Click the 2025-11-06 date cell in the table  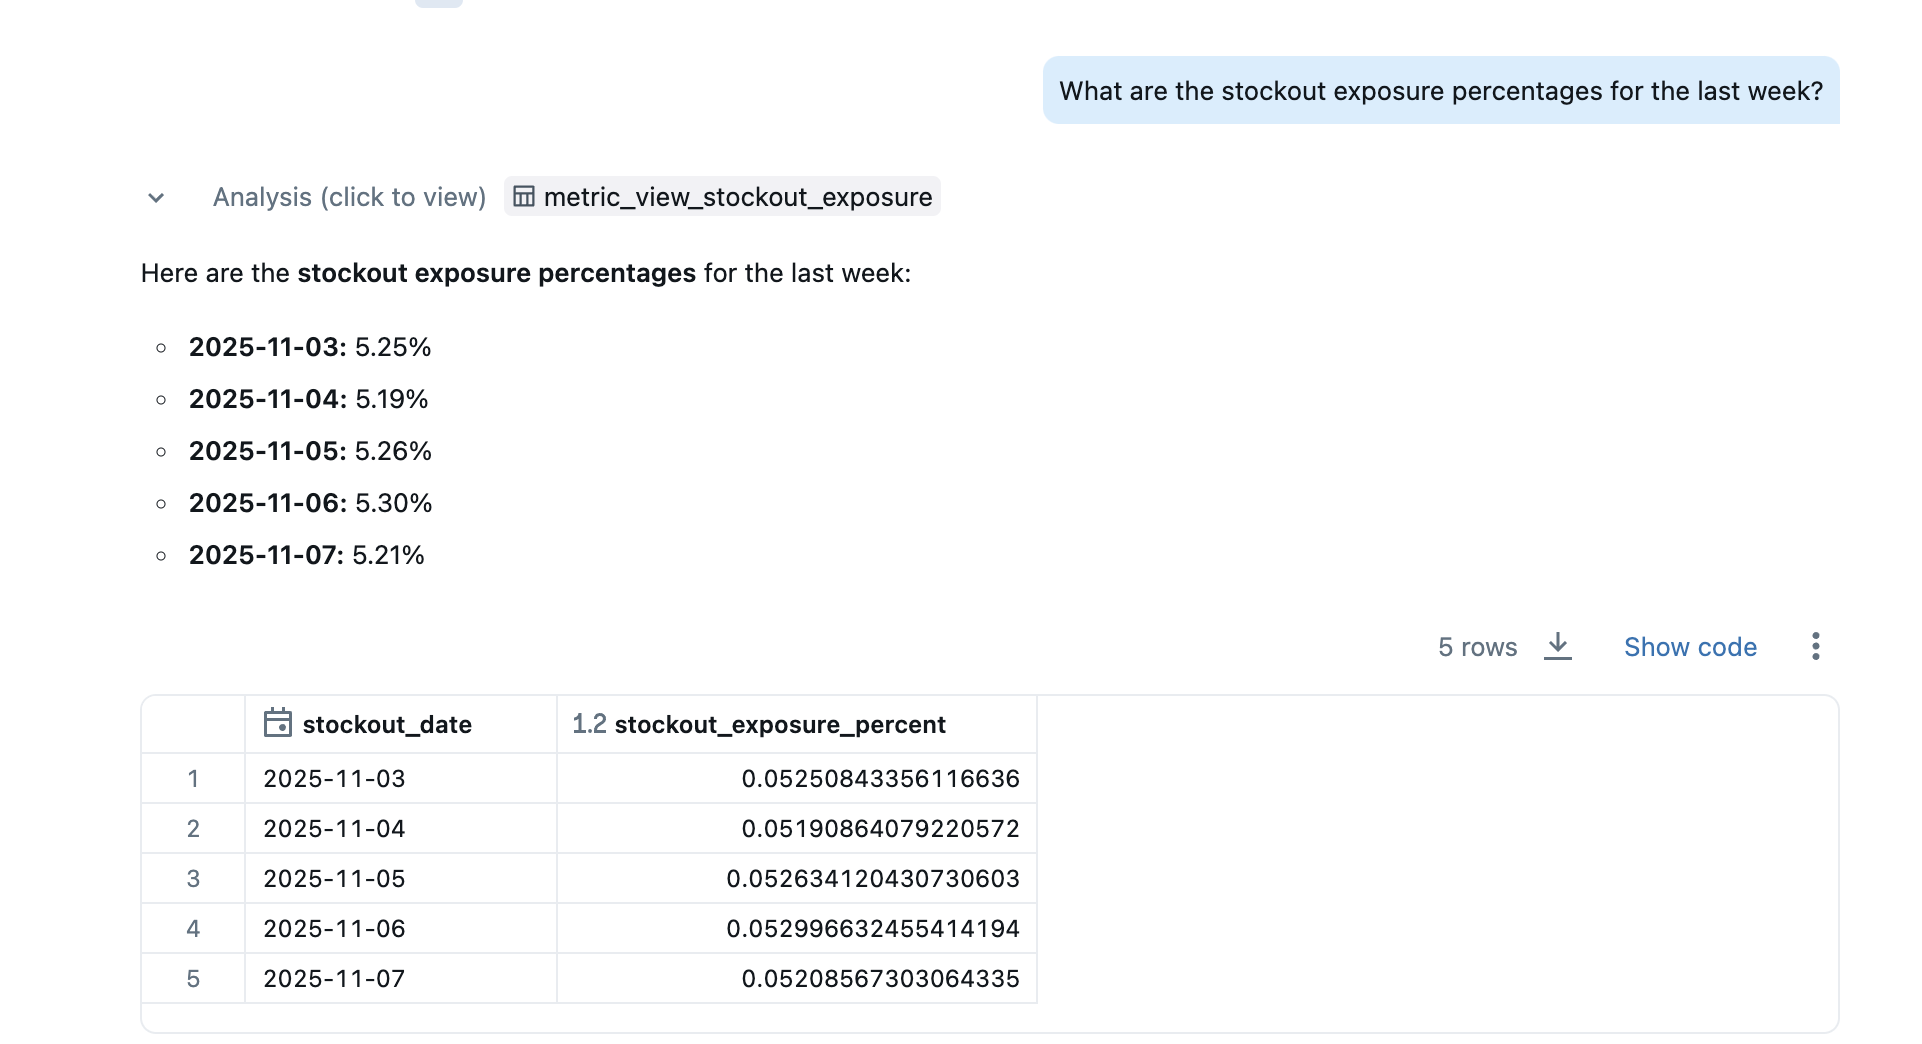(334, 928)
